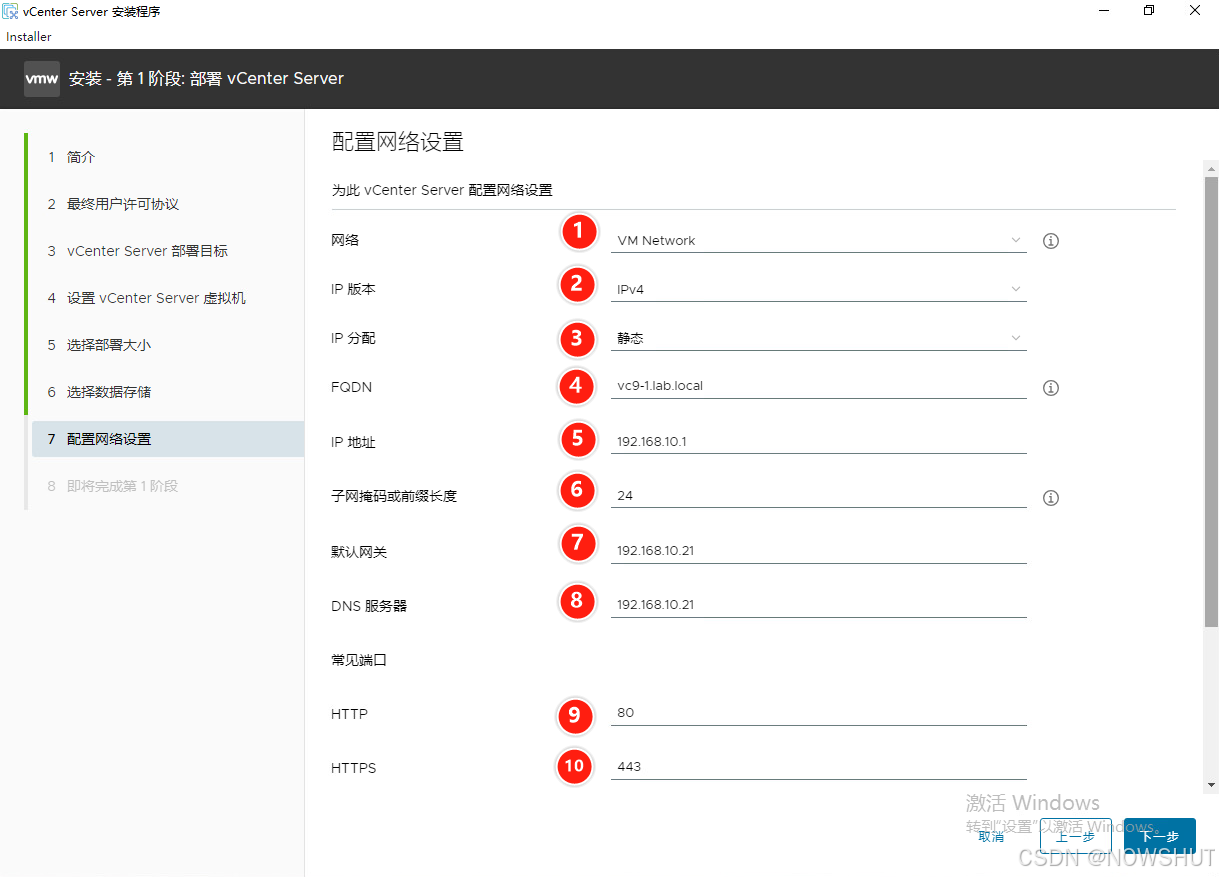The width and height of the screenshot is (1219, 877).
Task: Select step 7 配置网络设置
Action: [167, 439]
